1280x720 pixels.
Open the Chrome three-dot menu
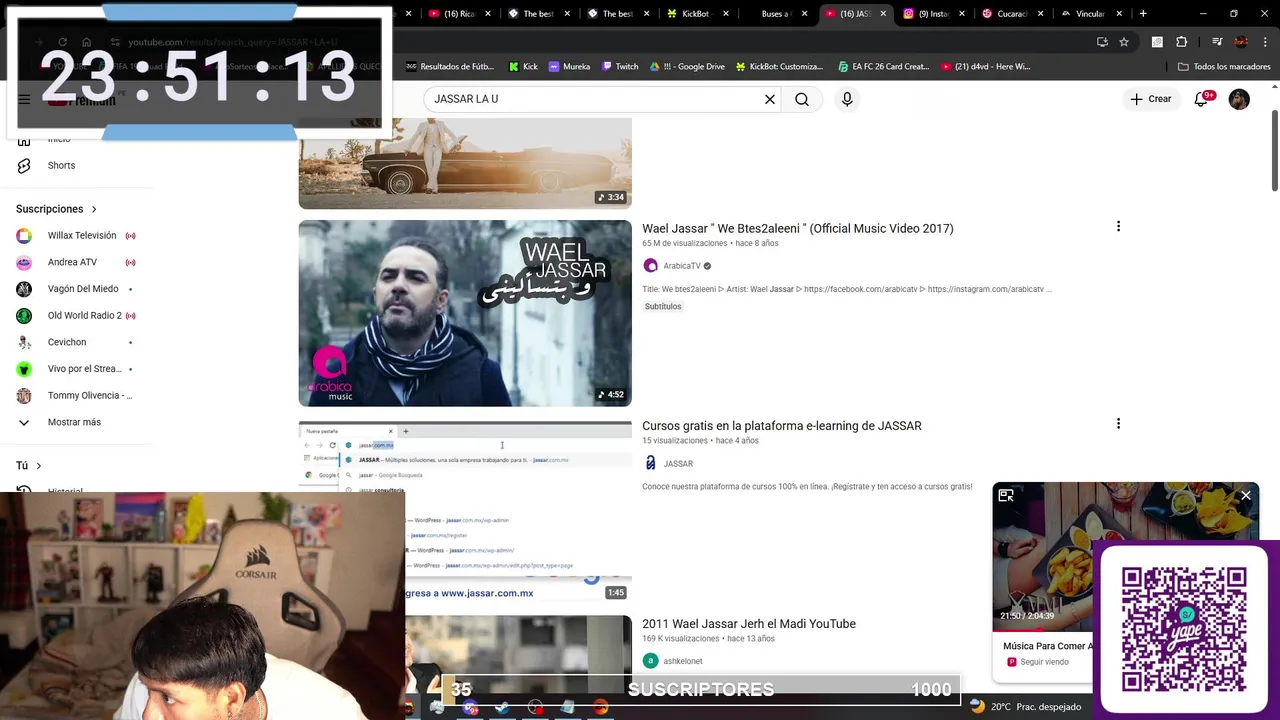point(1266,42)
